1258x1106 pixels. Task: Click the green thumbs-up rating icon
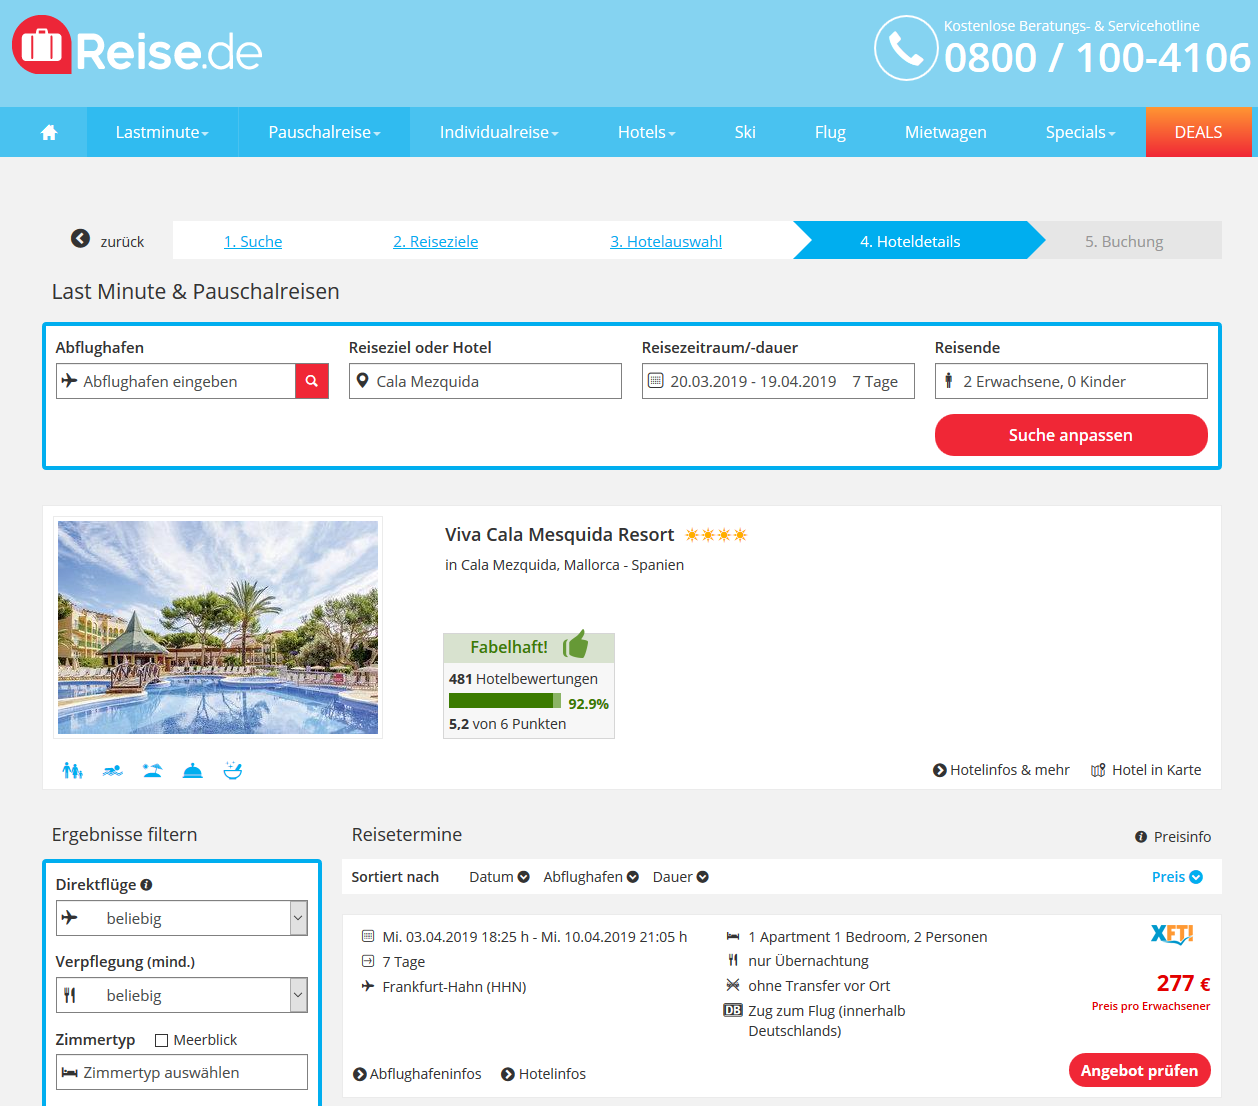[x=576, y=645]
